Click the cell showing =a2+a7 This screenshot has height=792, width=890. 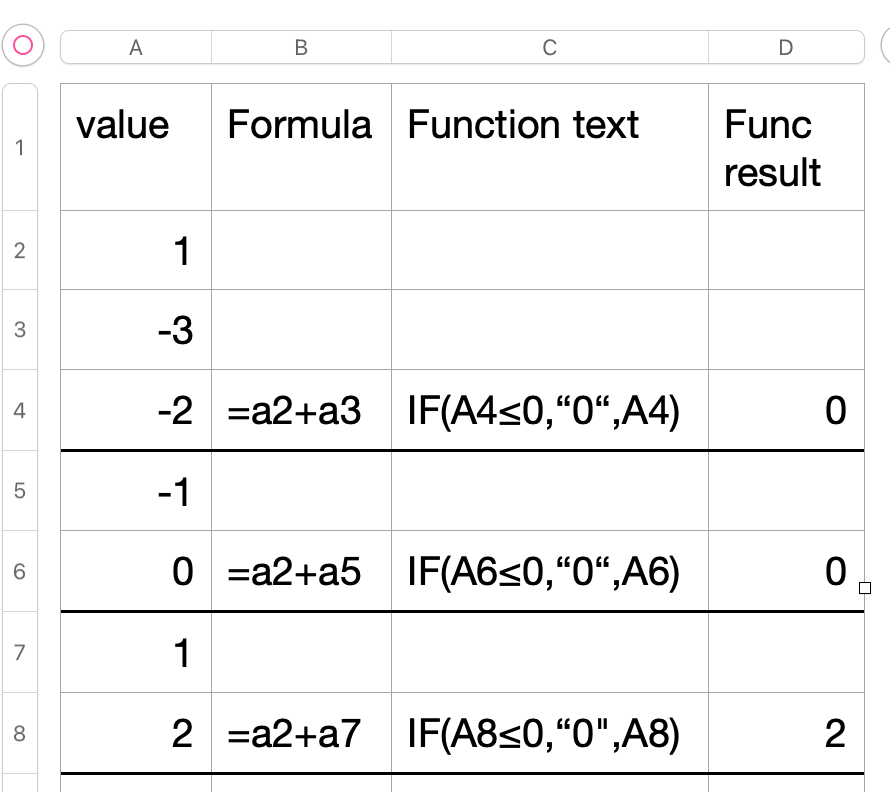pyautogui.click(x=301, y=734)
